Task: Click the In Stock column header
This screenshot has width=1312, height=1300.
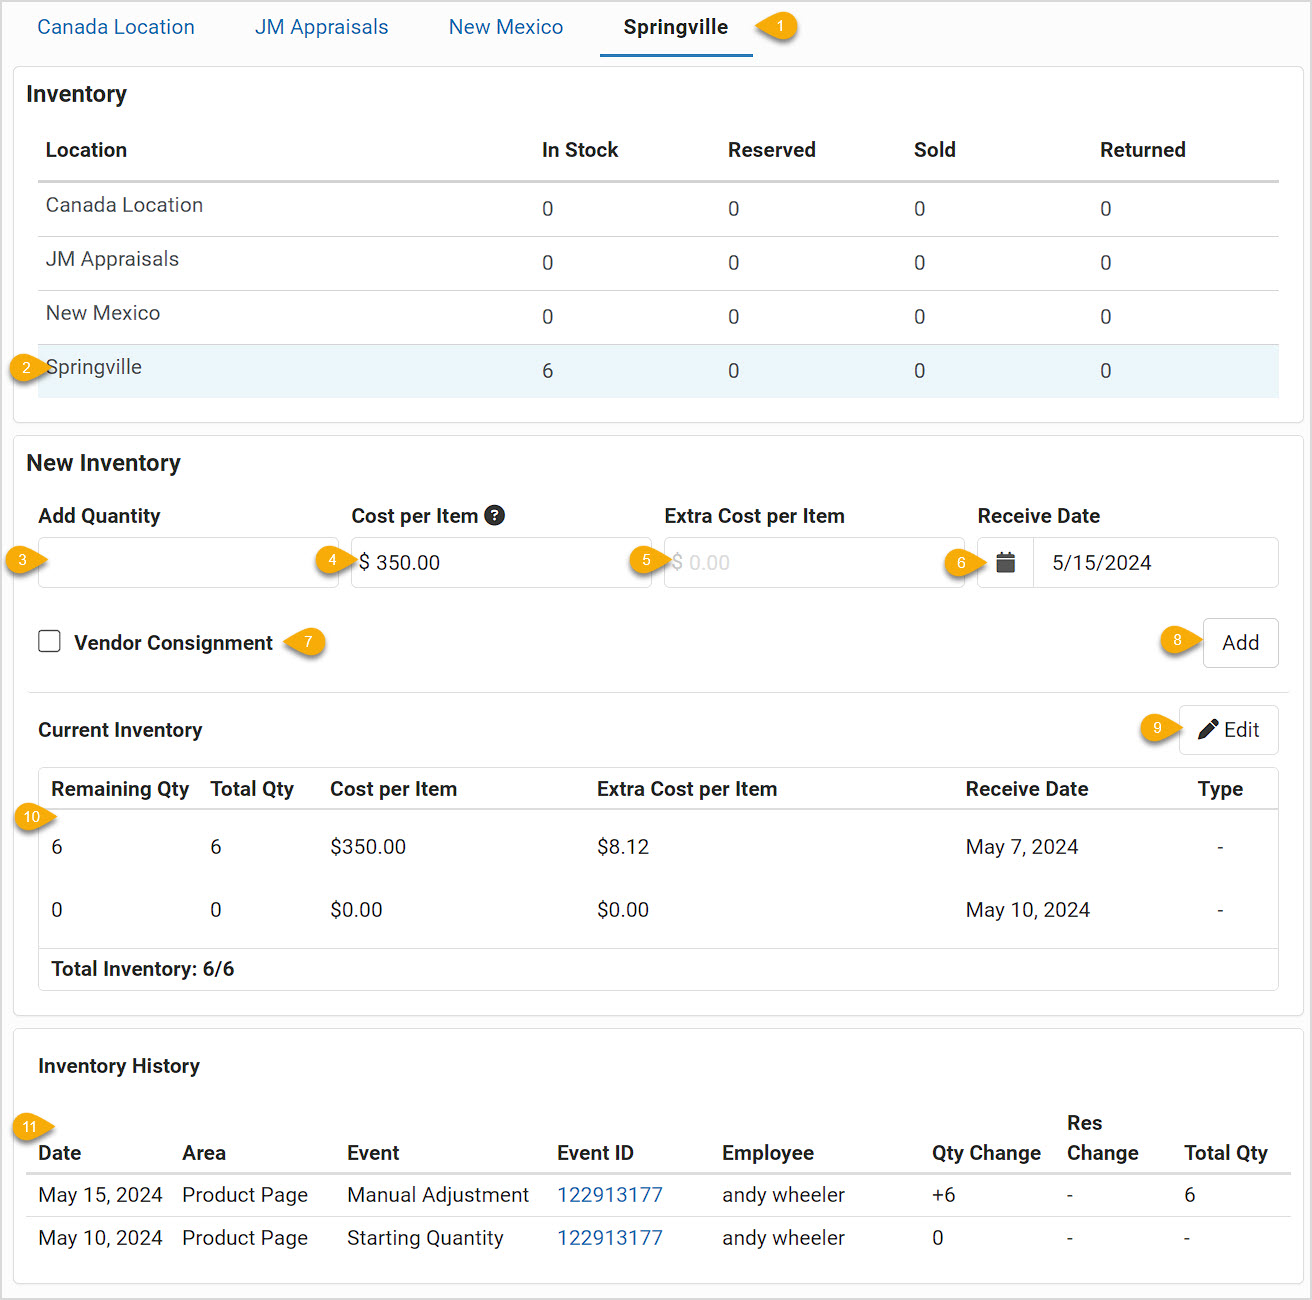Action: (x=580, y=150)
